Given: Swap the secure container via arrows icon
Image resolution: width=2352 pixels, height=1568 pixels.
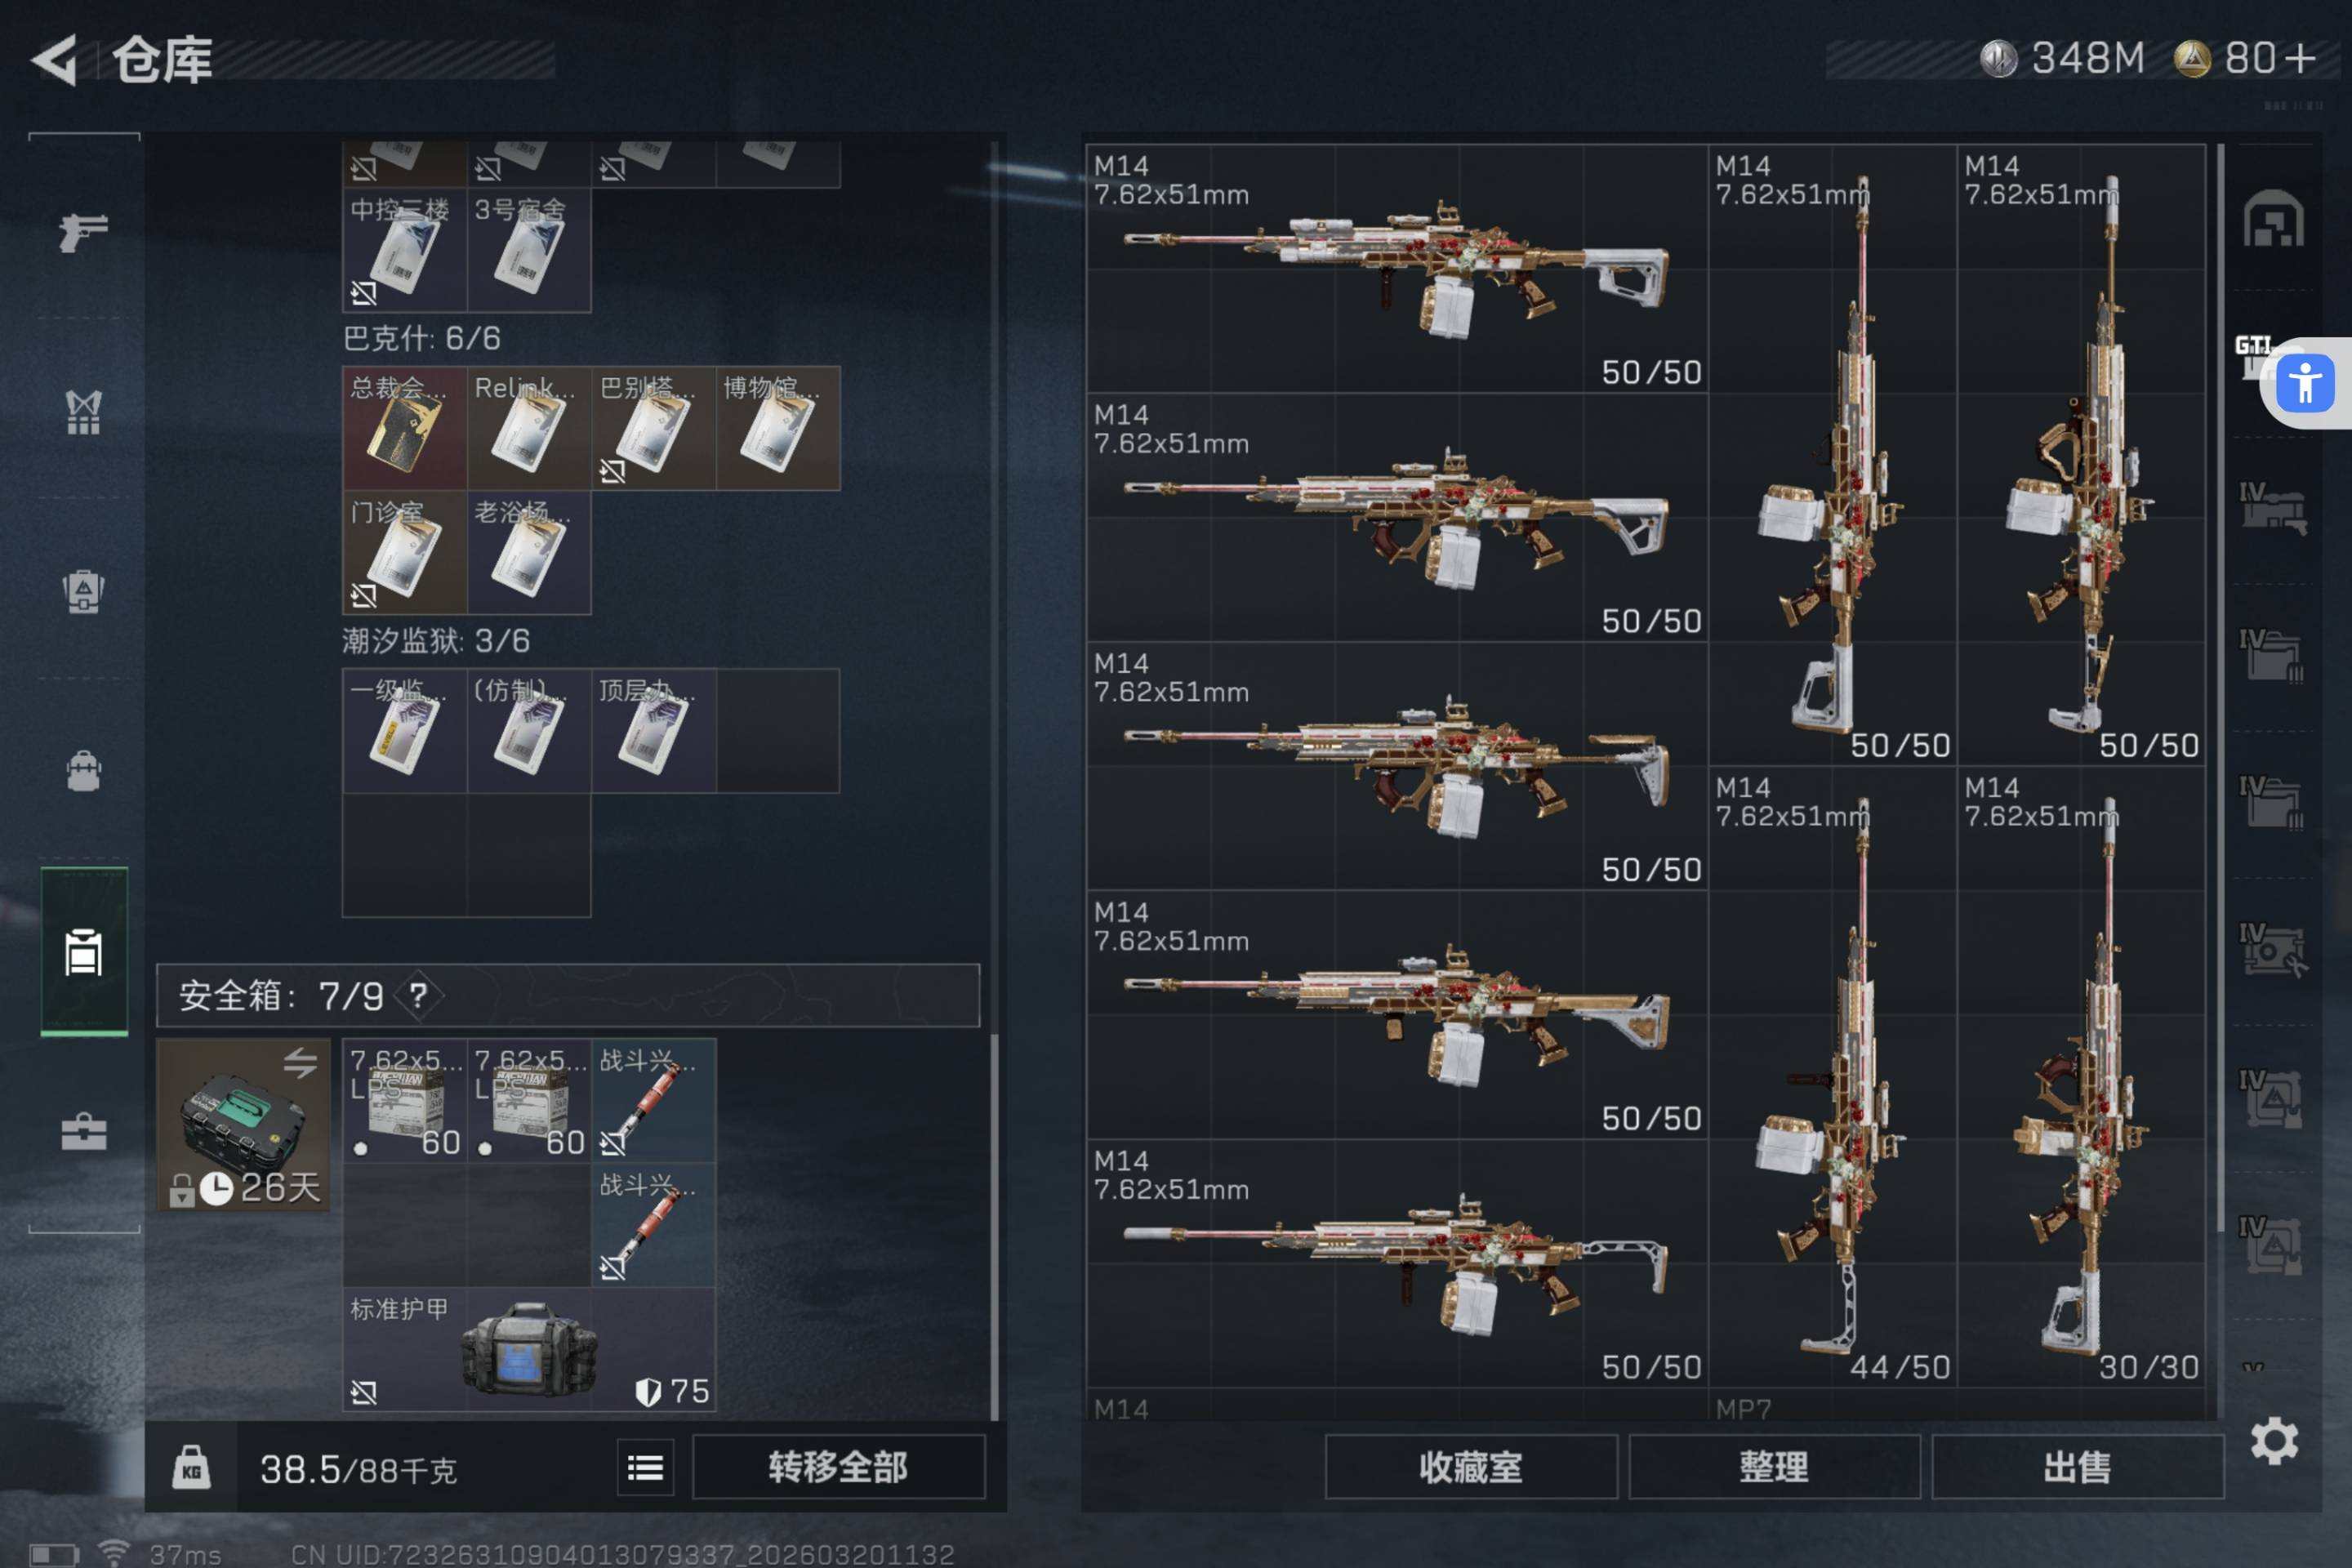Looking at the screenshot, I should [300, 1062].
